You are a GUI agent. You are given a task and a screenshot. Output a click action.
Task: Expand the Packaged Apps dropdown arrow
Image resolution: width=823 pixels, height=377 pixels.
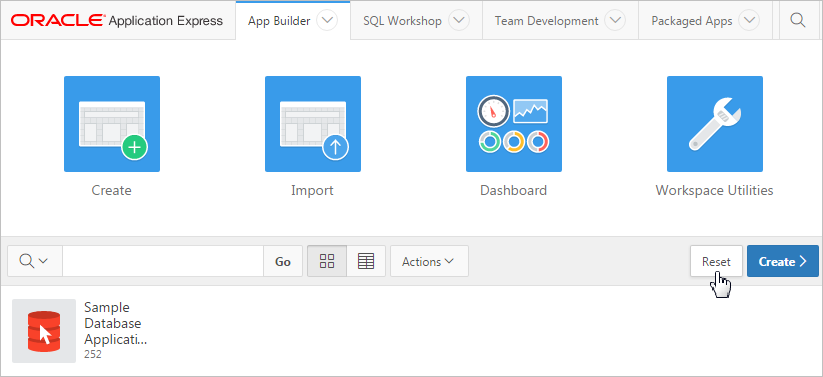click(749, 21)
